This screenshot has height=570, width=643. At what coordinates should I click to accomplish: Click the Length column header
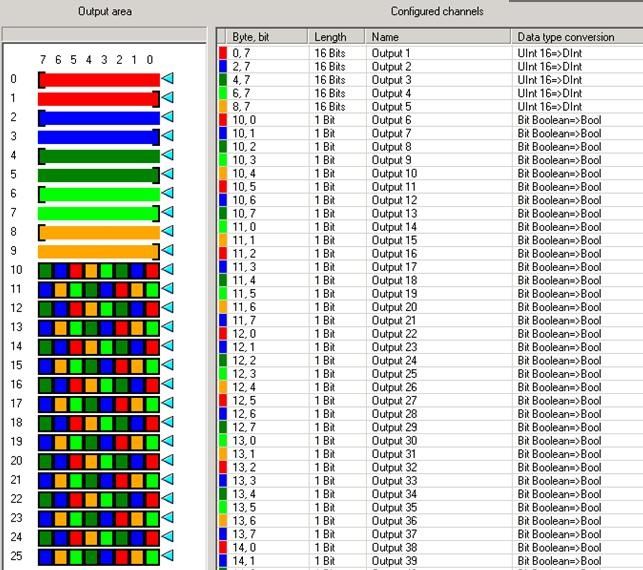tap(336, 37)
